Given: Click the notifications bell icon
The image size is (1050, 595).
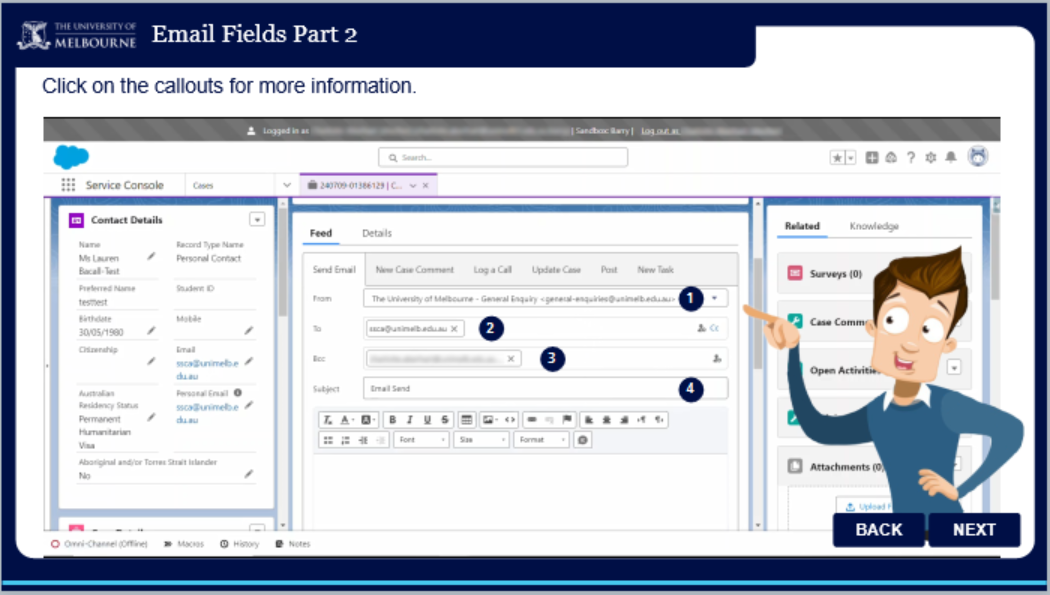Looking at the screenshot, I should pos(950,158).
